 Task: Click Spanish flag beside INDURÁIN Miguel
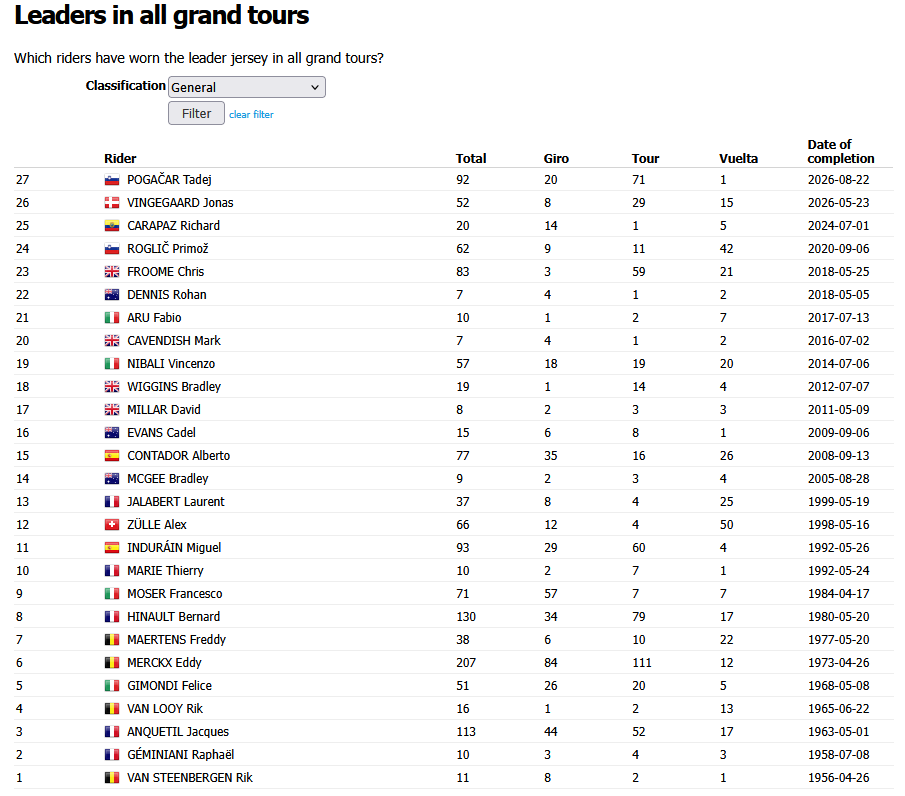(x=112, y=548)
